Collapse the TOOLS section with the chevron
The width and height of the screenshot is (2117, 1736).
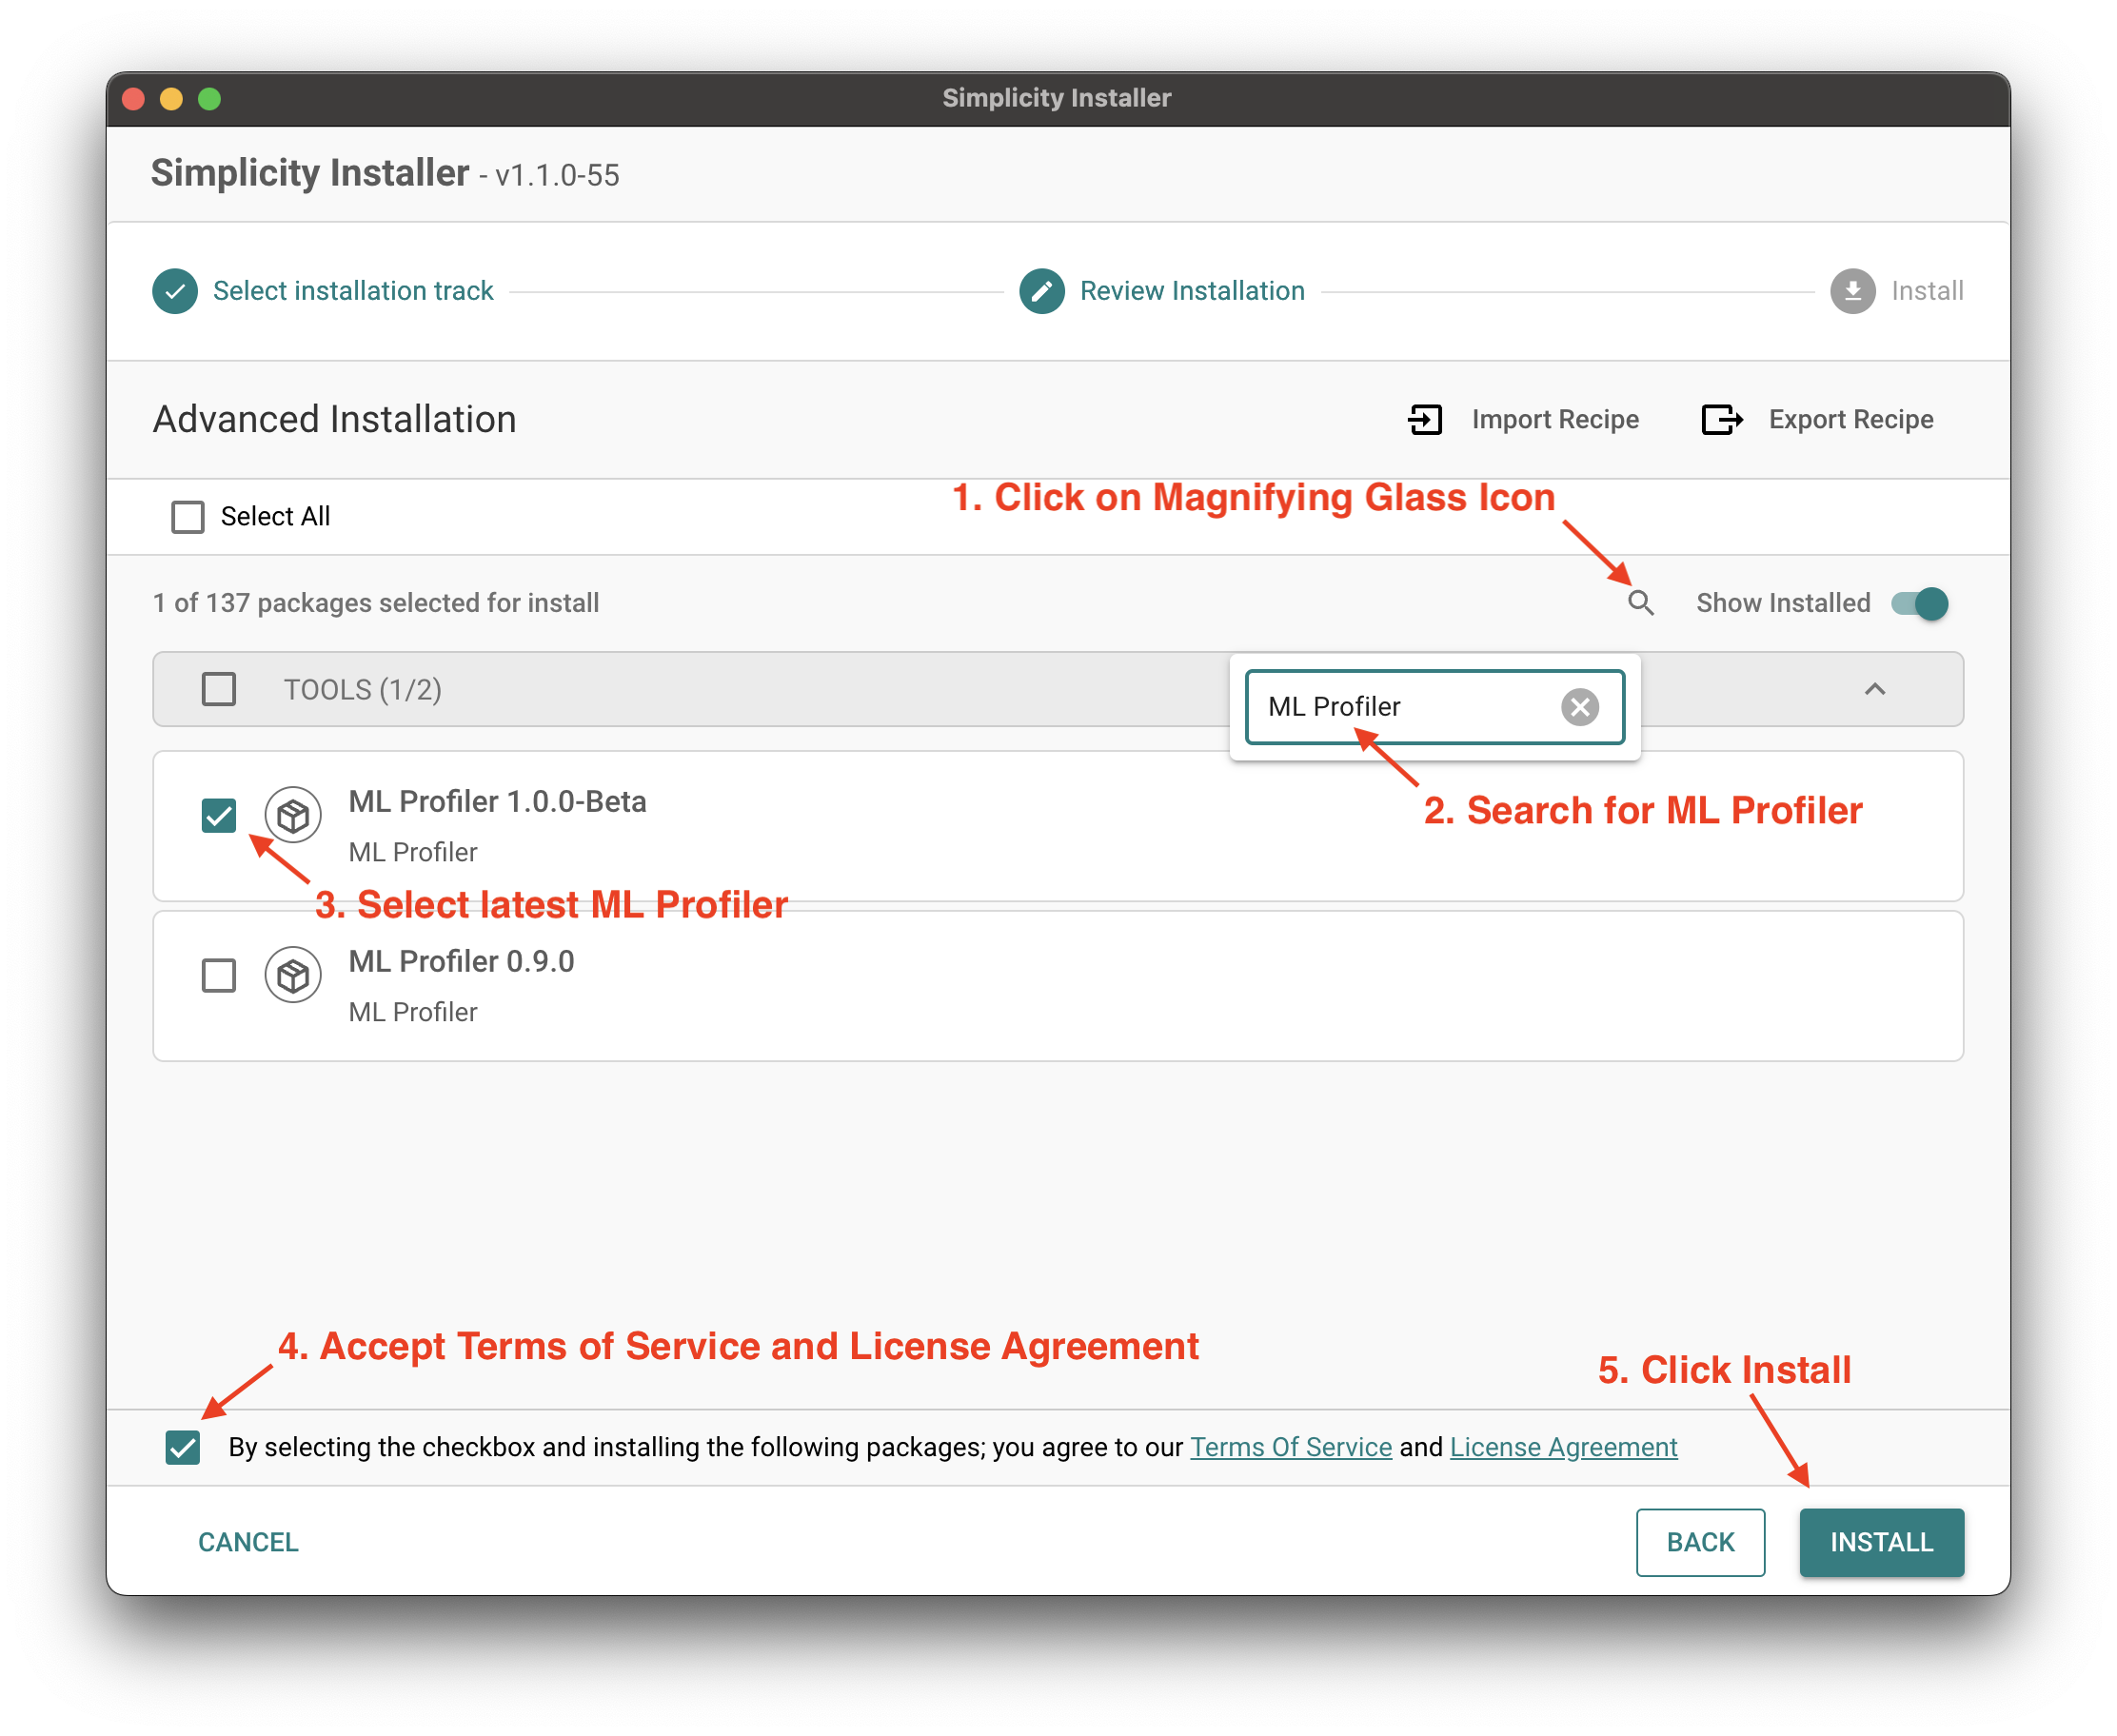pos(1876,689)
